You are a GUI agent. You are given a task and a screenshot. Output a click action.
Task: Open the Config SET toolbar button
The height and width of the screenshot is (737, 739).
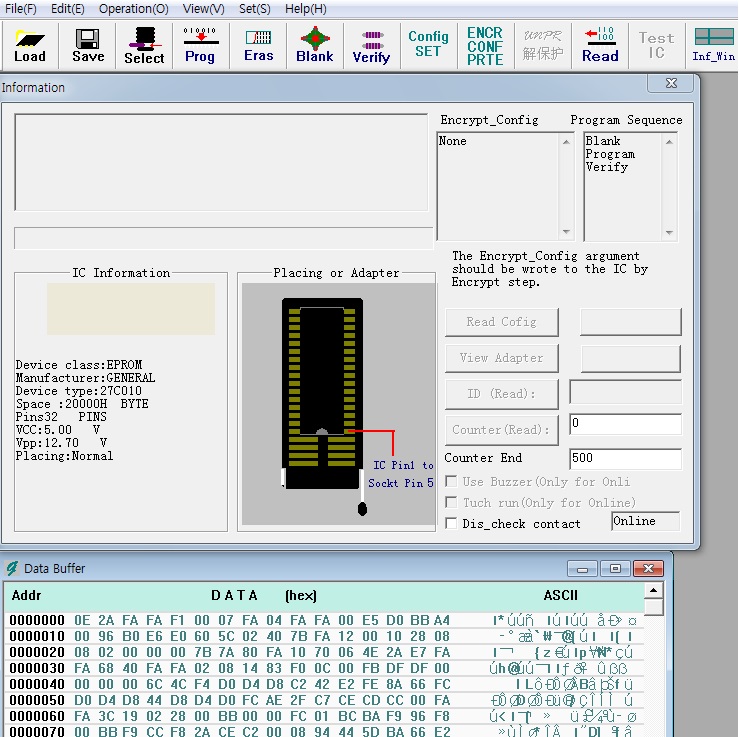[428, 46]
